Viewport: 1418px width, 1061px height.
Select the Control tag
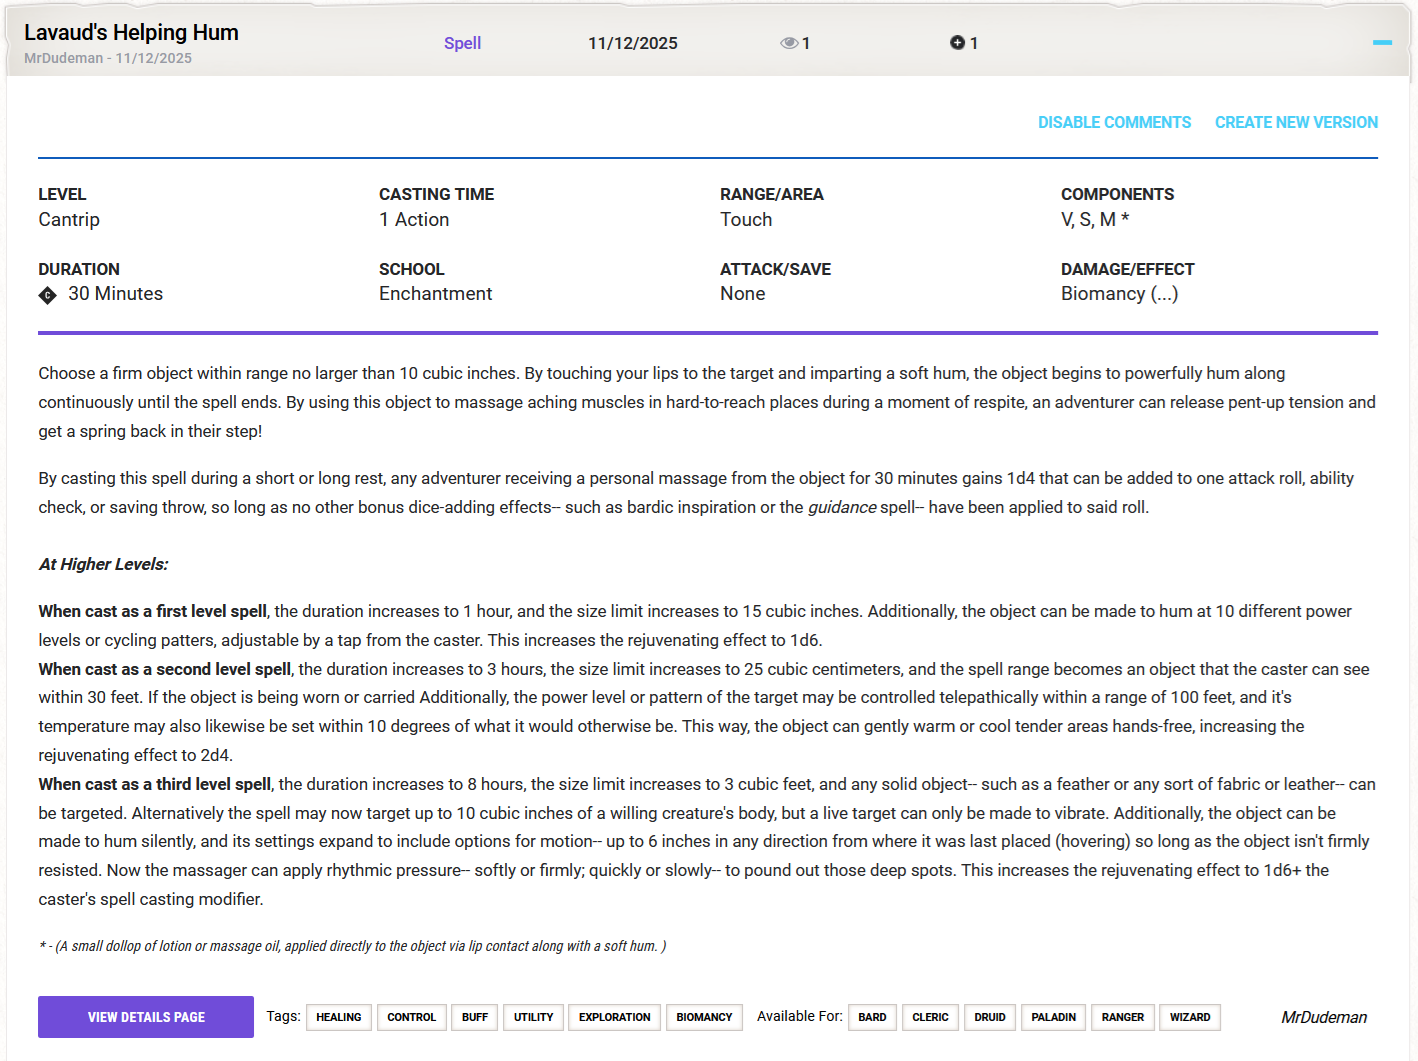[411, 1017]
